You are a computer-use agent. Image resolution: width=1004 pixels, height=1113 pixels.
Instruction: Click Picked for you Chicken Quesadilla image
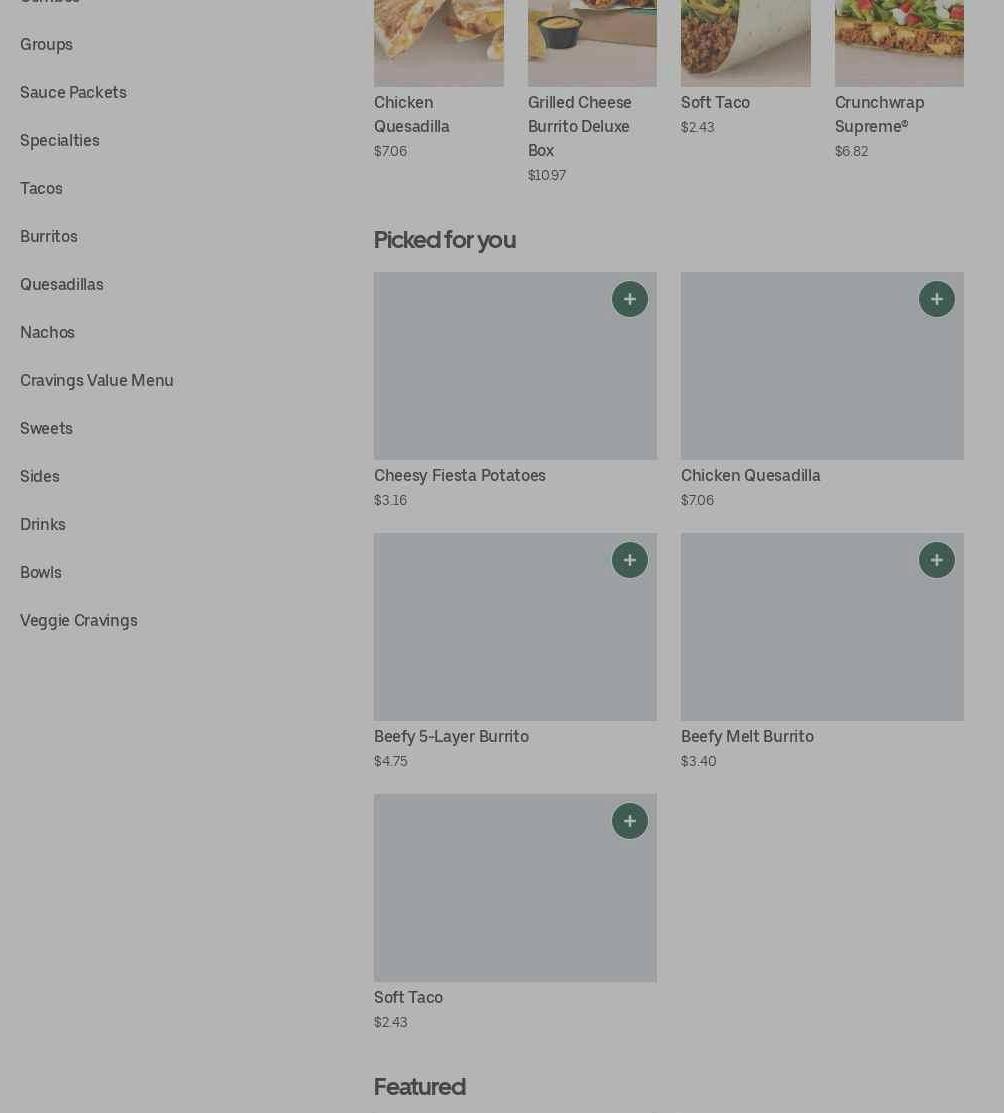click(822, 366)
